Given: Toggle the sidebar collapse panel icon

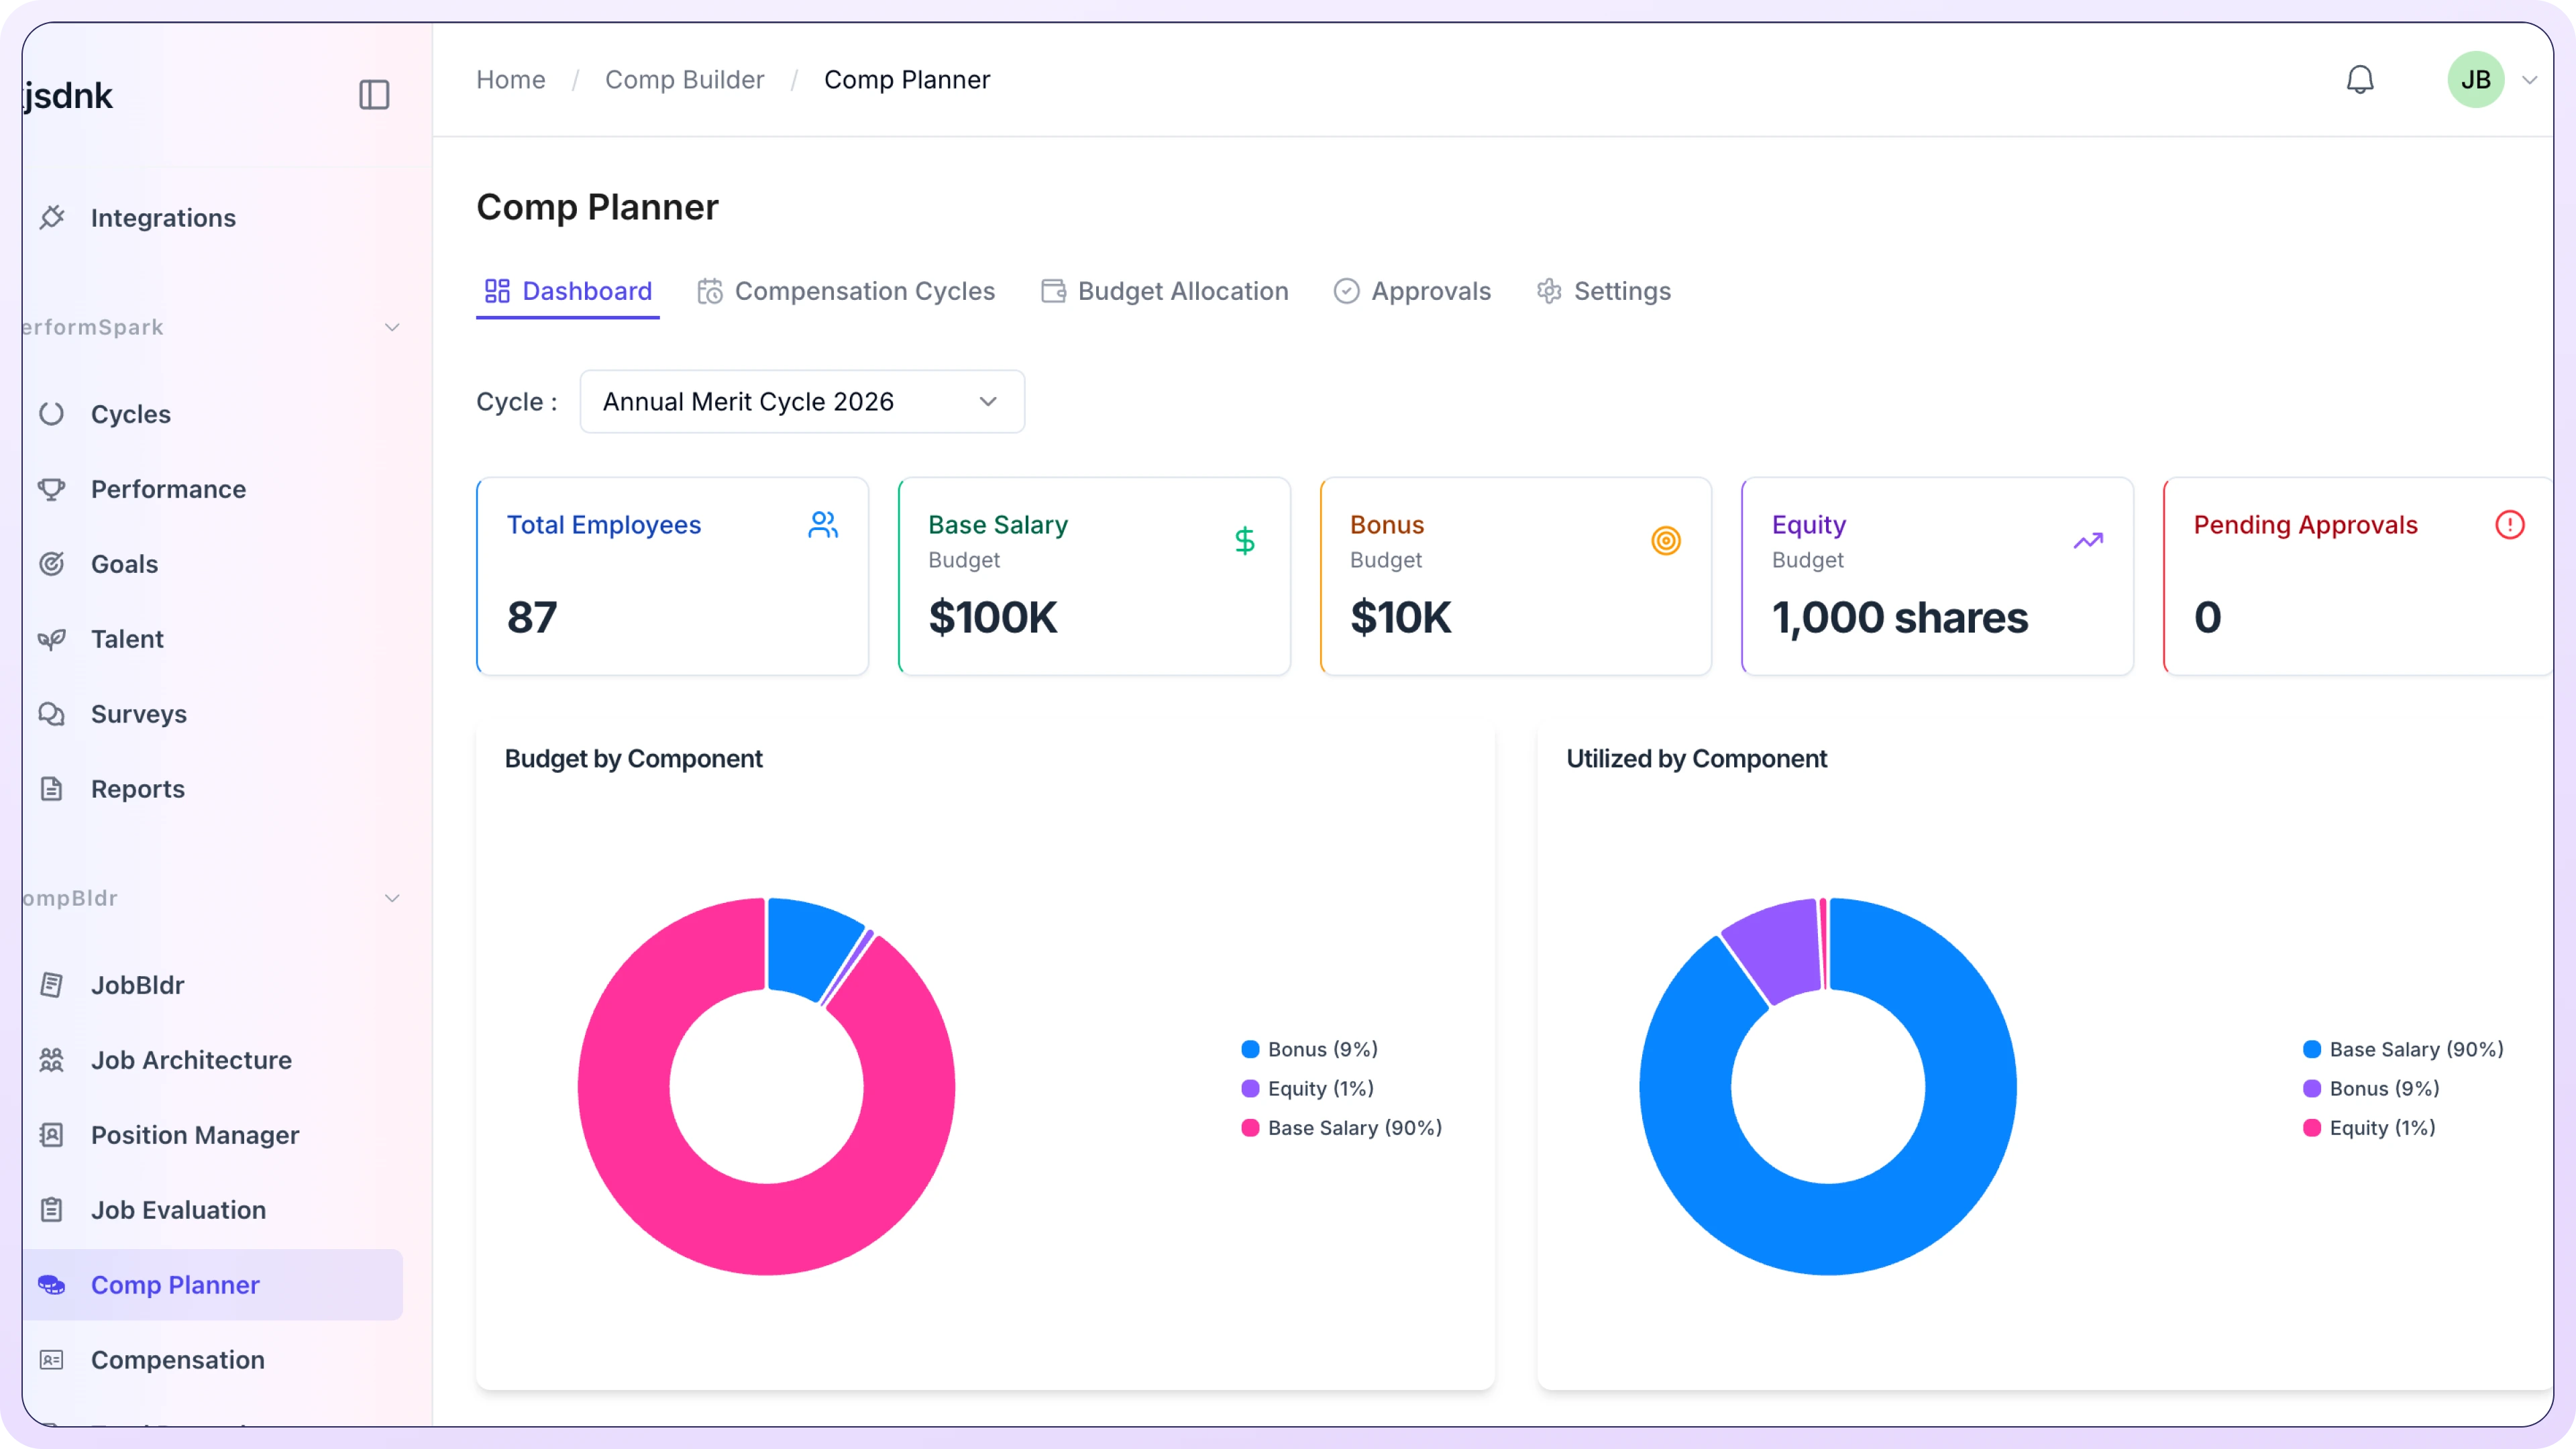Looking at the screenshot, I should pos(374,95).
